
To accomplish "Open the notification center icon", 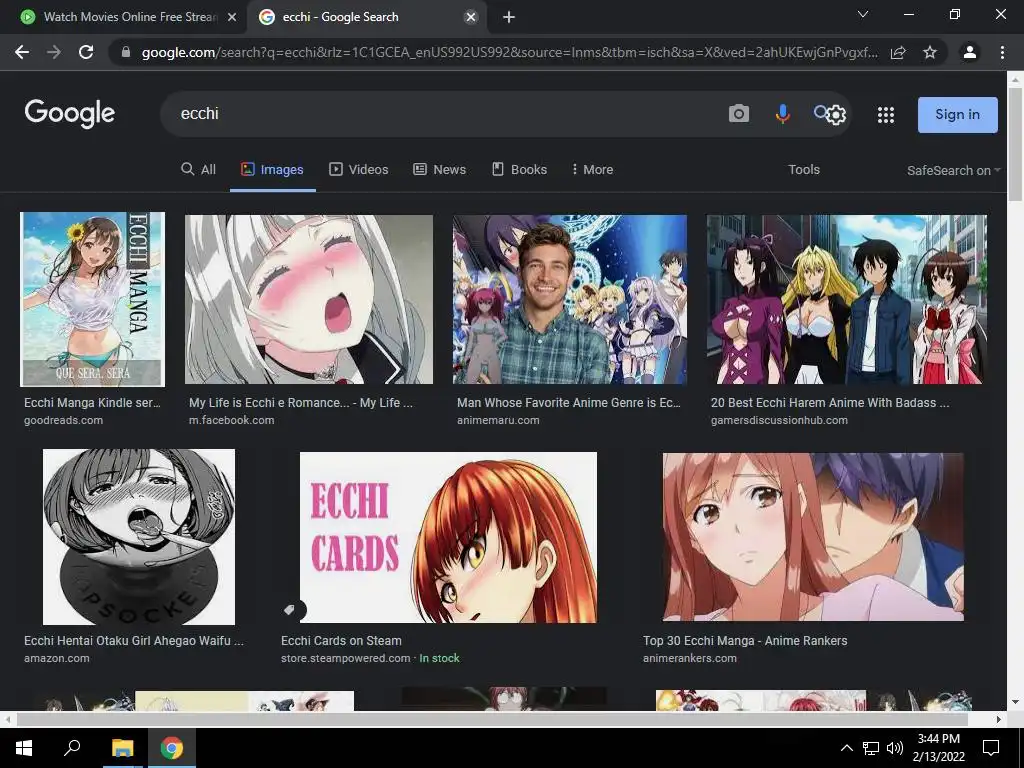I will click(x=991, y=748).
